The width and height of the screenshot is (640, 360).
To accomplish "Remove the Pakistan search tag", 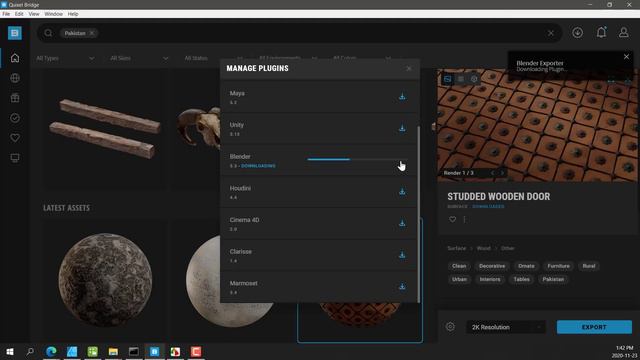I will click(92, 33).
